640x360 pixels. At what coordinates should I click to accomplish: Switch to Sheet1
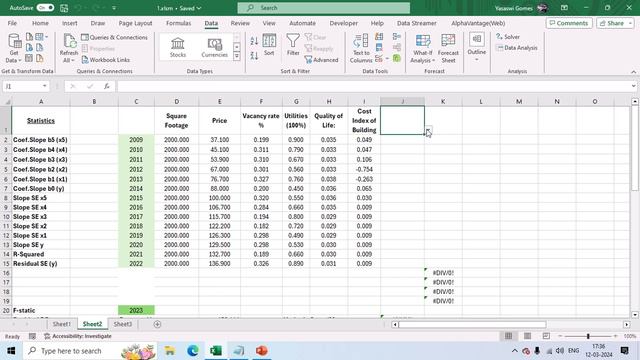pyautogui.click(x=62, y=324)
